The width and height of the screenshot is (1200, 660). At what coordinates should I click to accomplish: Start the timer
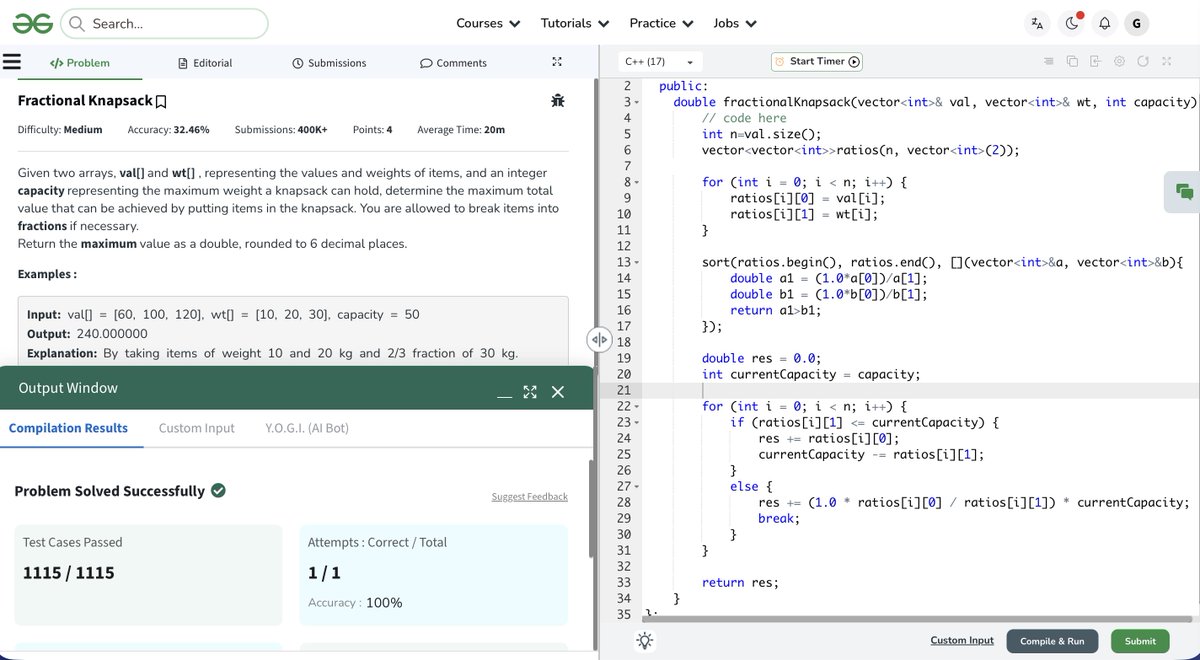[x=817, y=62]
